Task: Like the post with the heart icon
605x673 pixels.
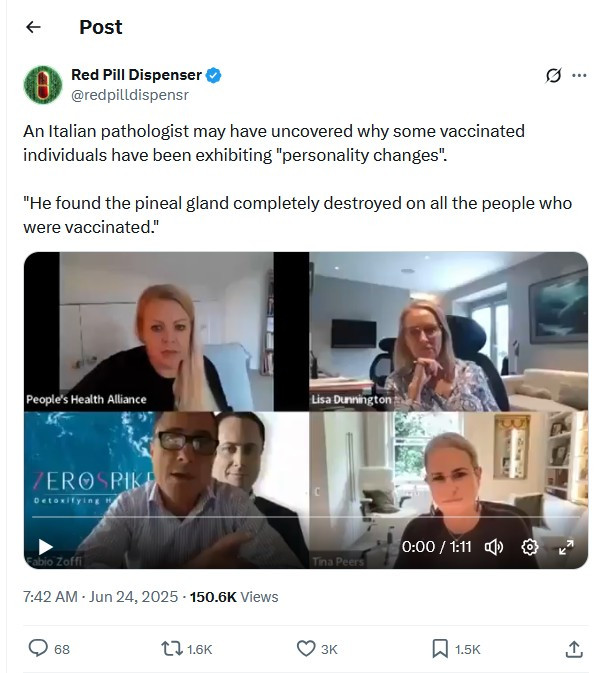Action: pyautogui.click(x=306, y=648)
